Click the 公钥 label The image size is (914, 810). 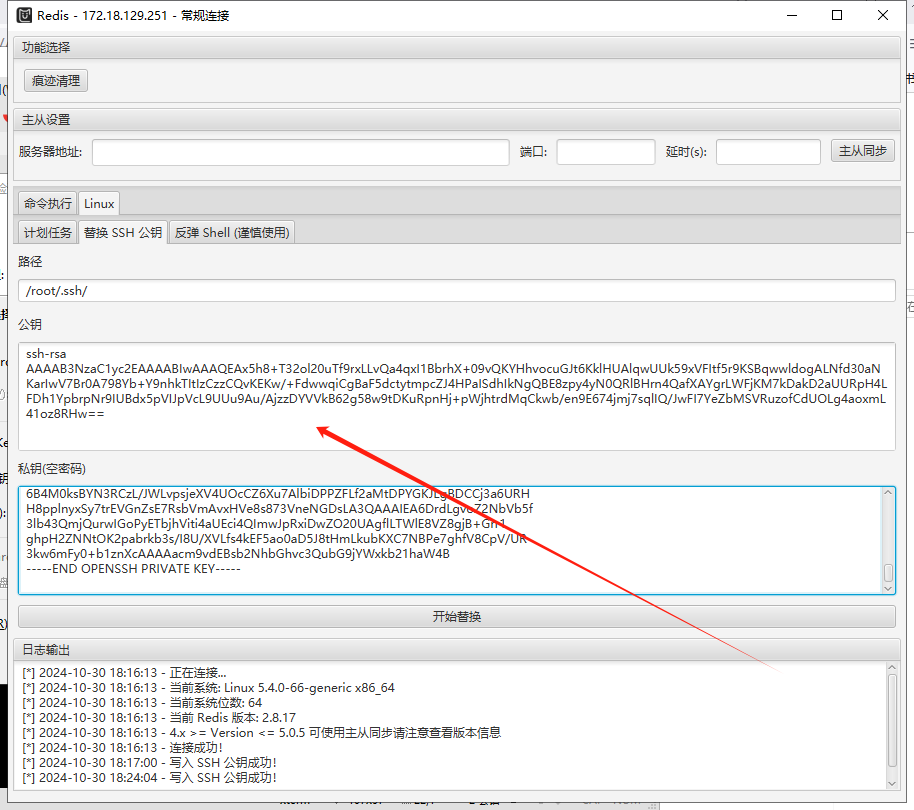(x=30, y=325)
